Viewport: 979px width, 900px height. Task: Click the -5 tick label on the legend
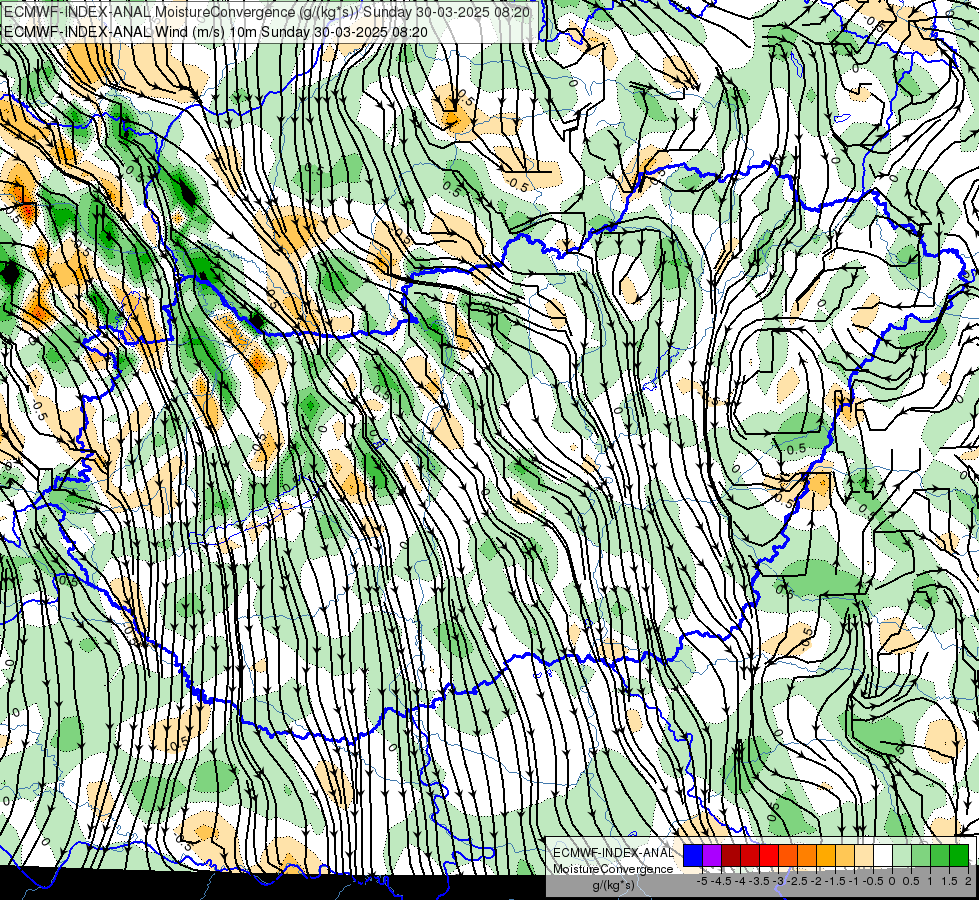point(702,881)
